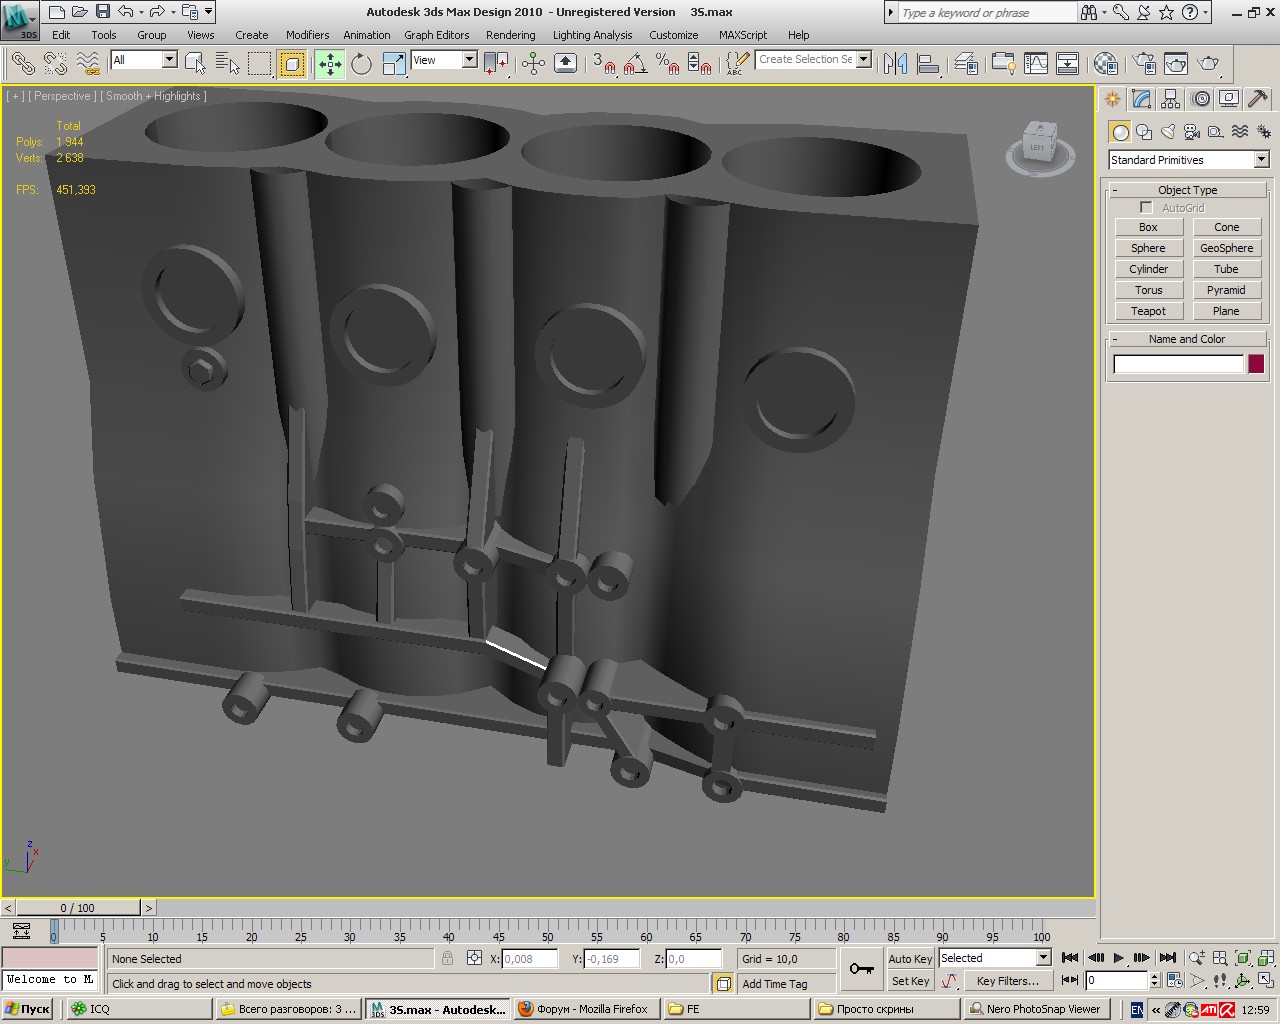Create a Teapot primitive button
1280x1024 pixels.
click(x=1148, y=311)
